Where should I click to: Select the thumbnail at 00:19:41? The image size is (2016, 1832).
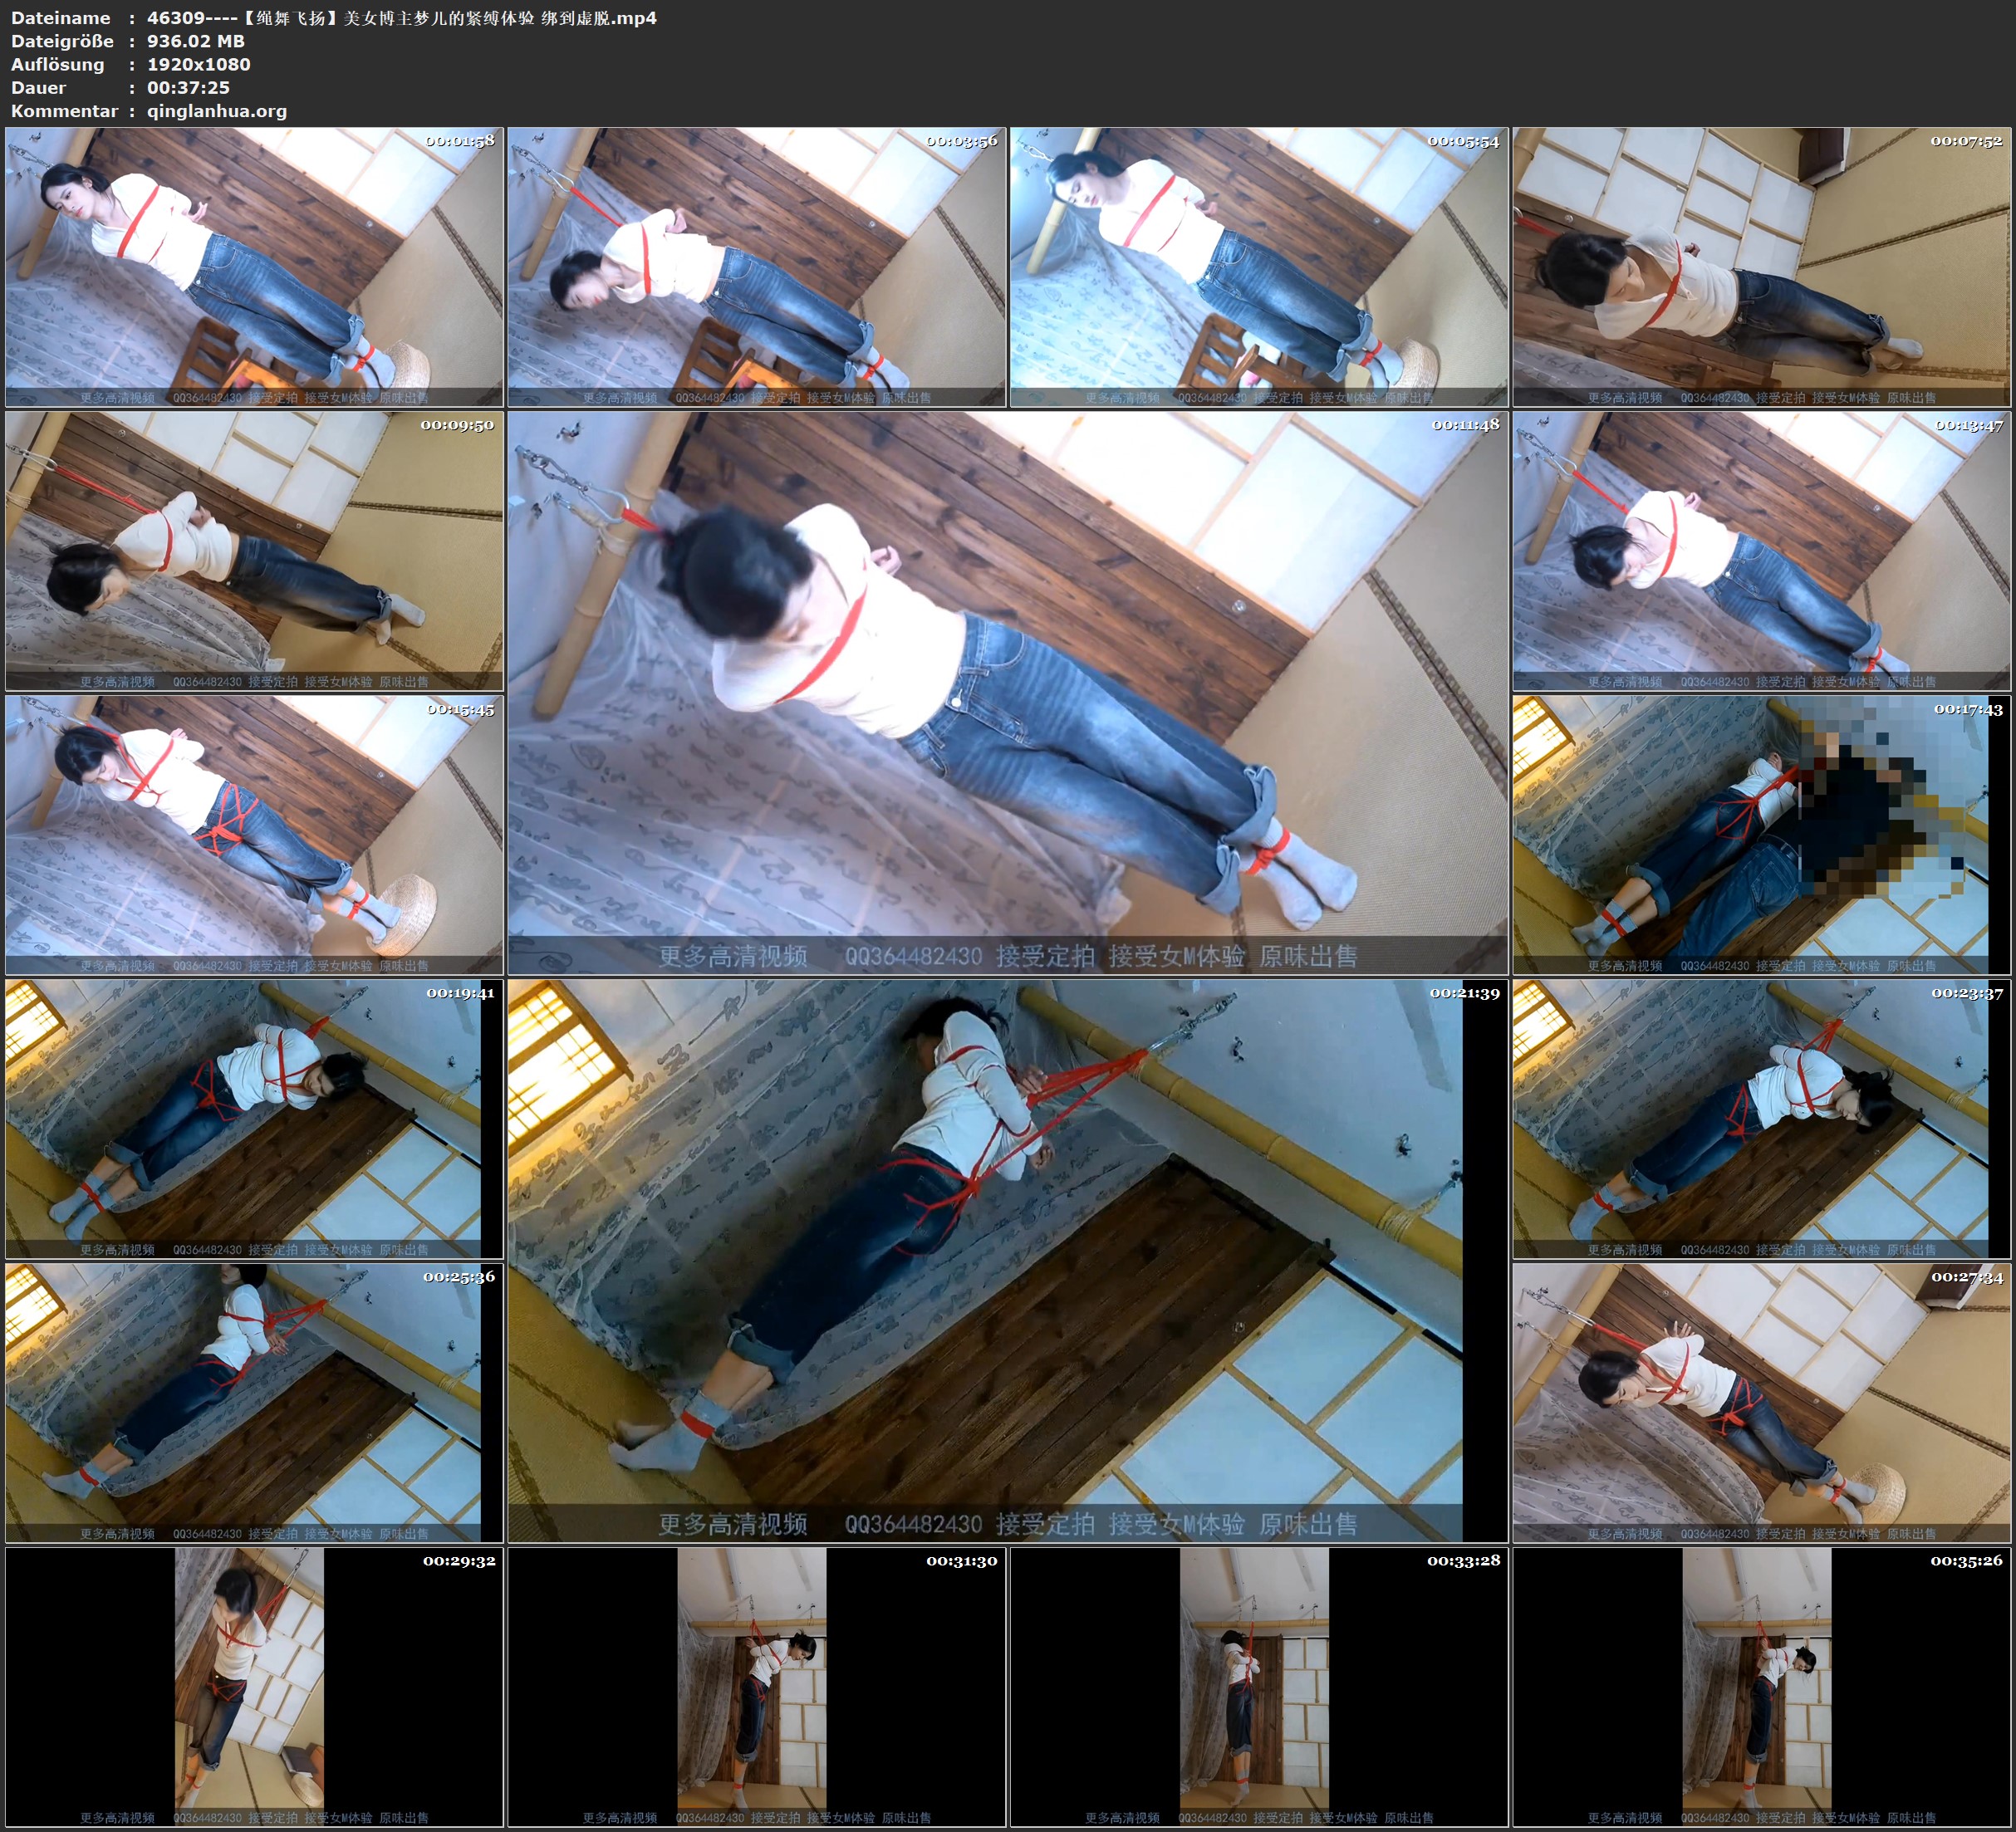click(254, 1118)
